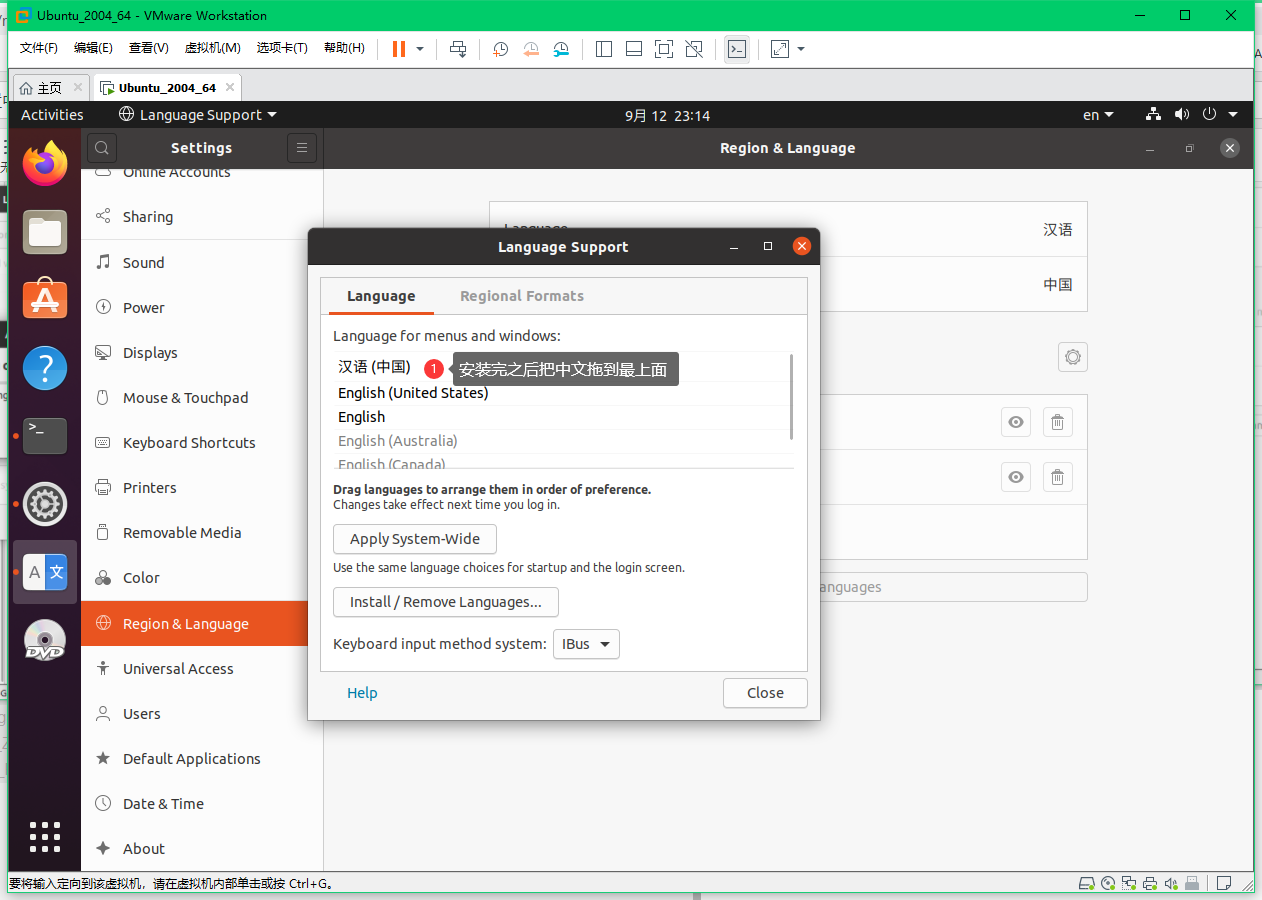Open the Settings hamburger menu

302,148
